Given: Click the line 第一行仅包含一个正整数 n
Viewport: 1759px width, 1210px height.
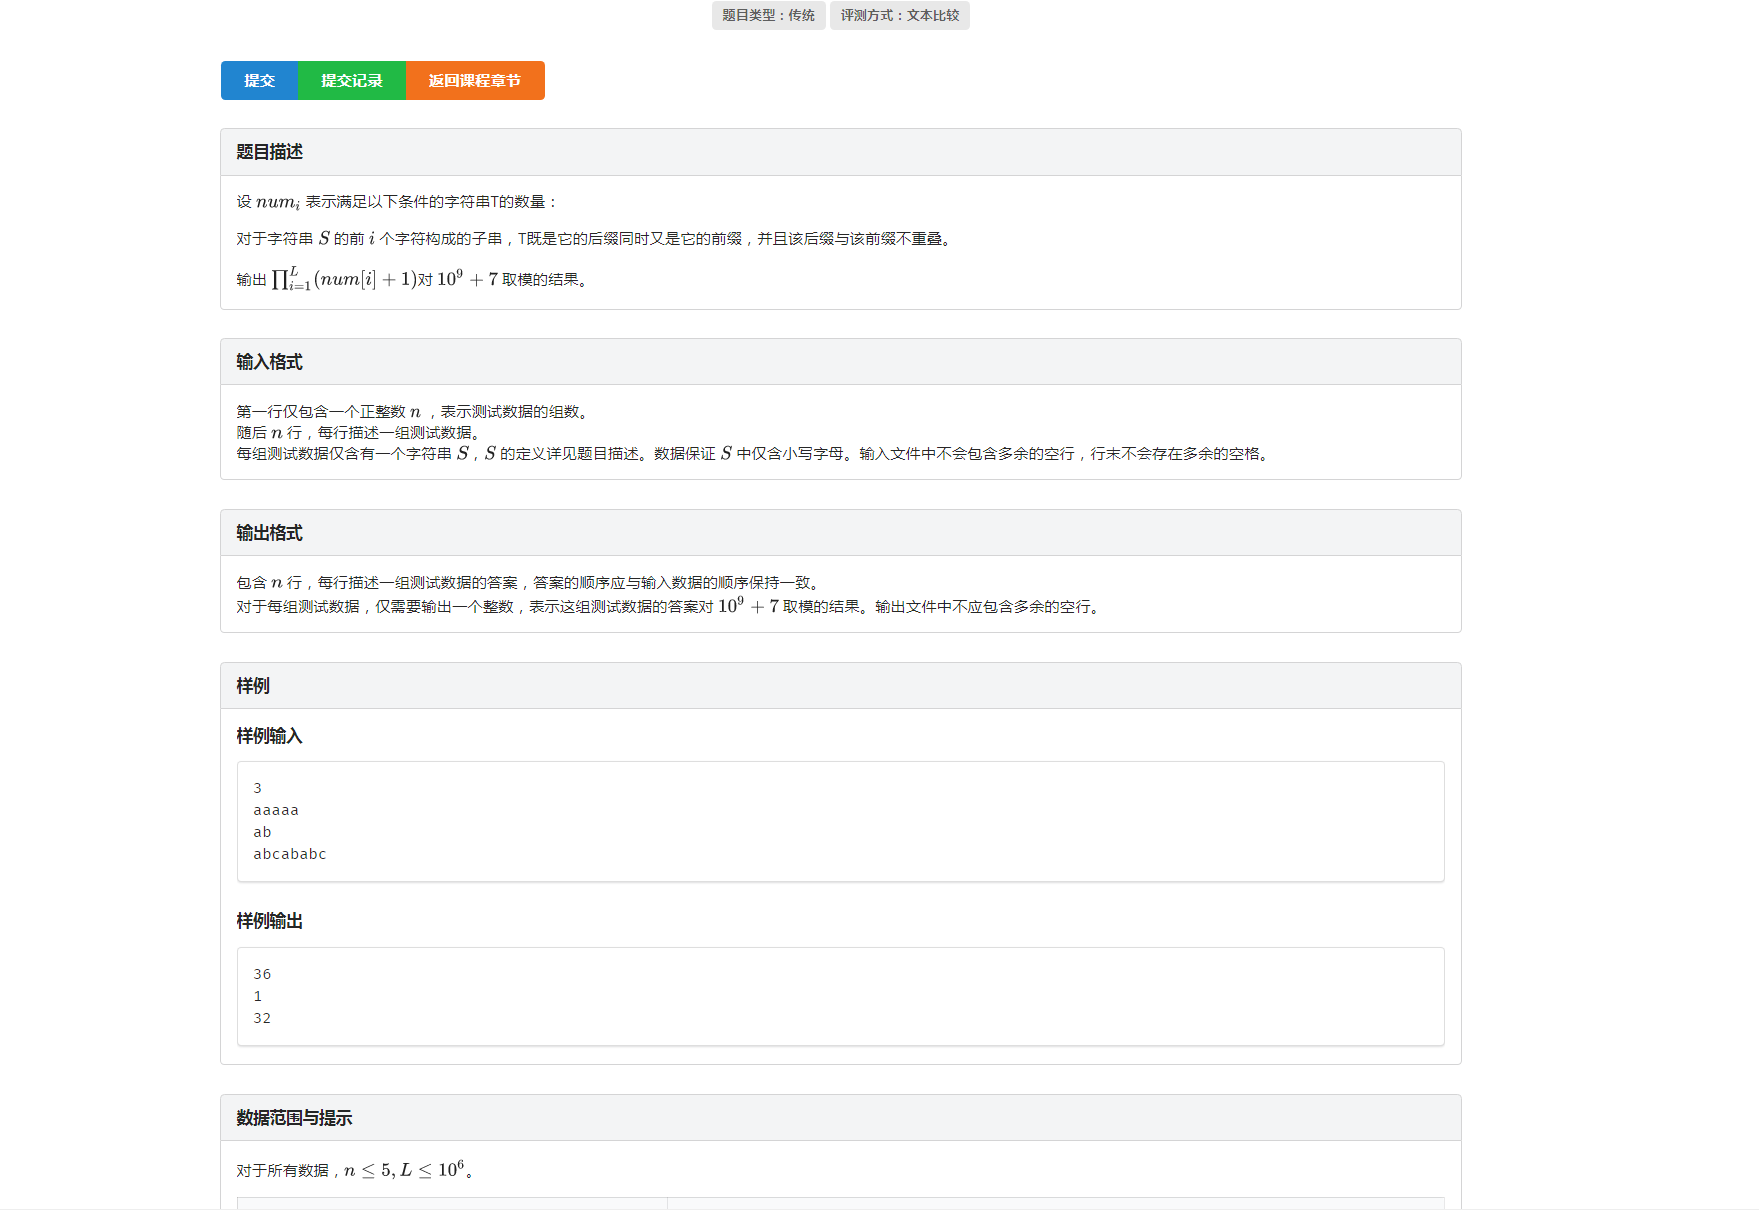Looking at the screenshot, I should pos(415,412).
